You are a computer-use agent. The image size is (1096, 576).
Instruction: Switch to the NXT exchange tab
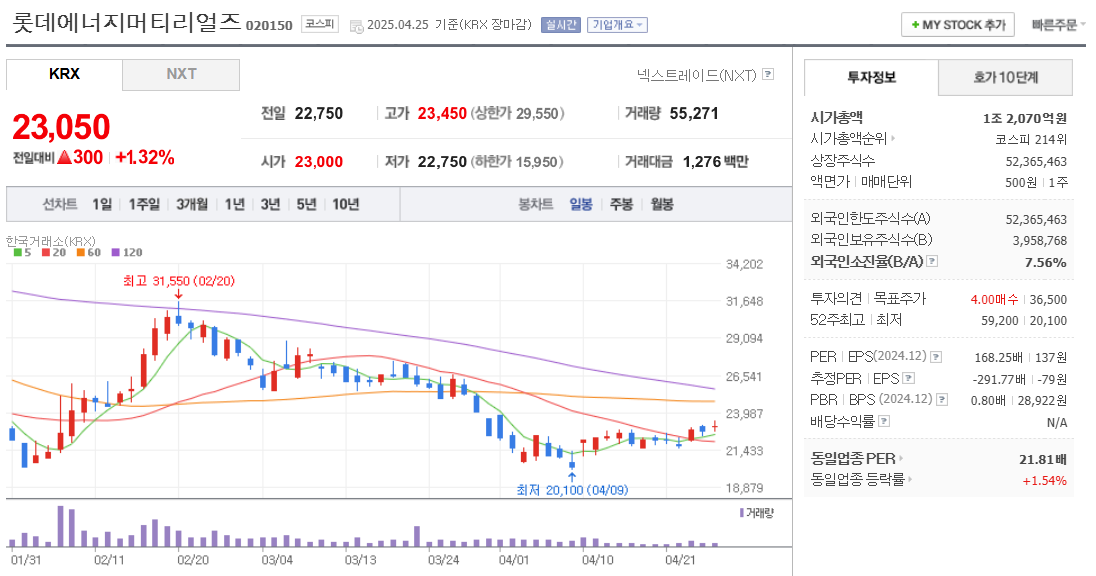pyautogui.click(x=181, y=74)
